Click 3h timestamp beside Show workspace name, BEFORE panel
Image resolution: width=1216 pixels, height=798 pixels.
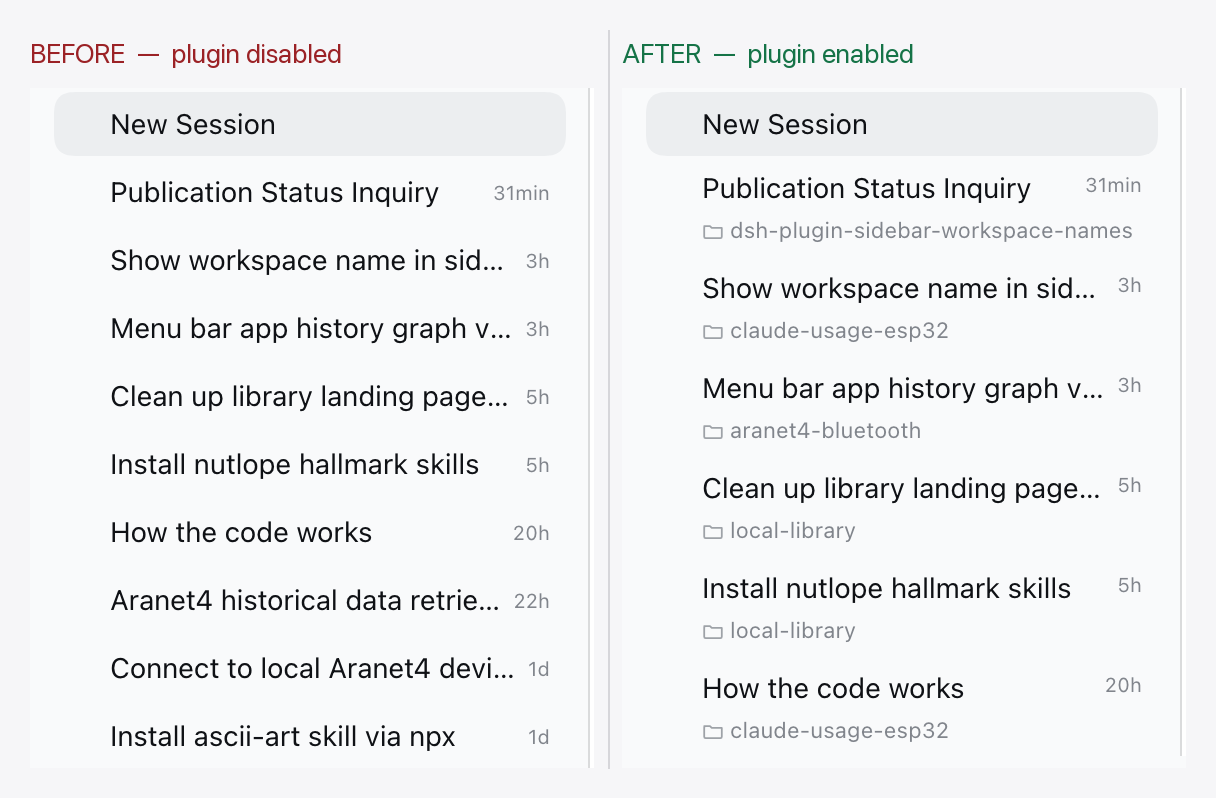pos(537,261)
